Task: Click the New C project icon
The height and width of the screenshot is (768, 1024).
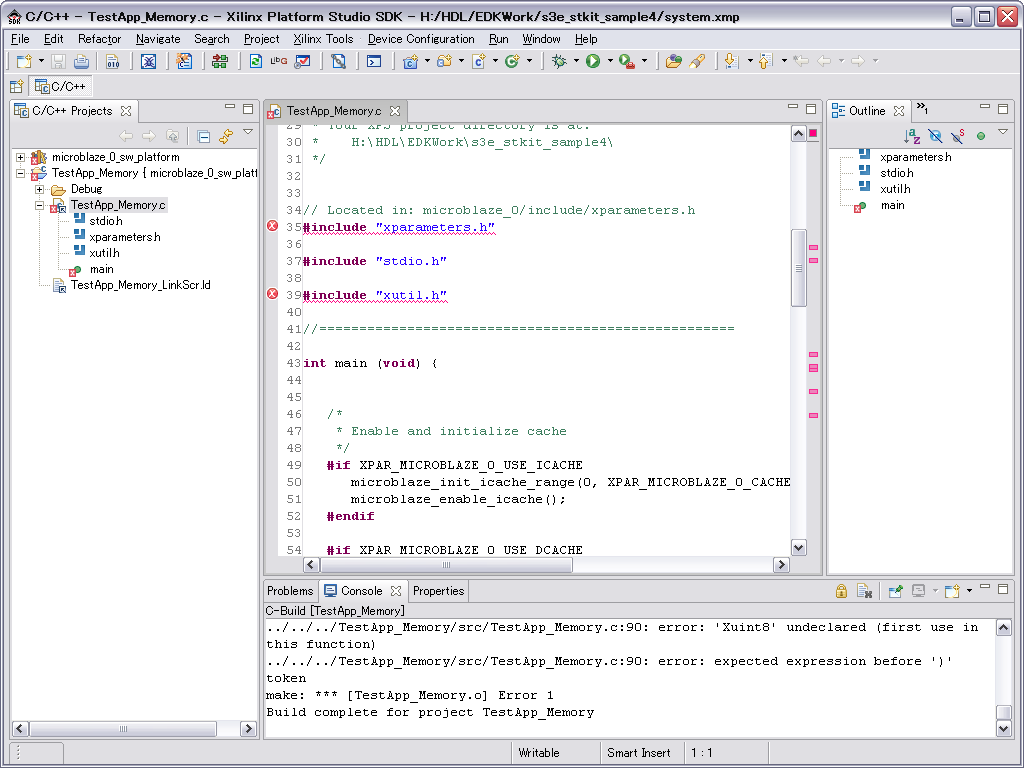Action: [x=410, y=61]
